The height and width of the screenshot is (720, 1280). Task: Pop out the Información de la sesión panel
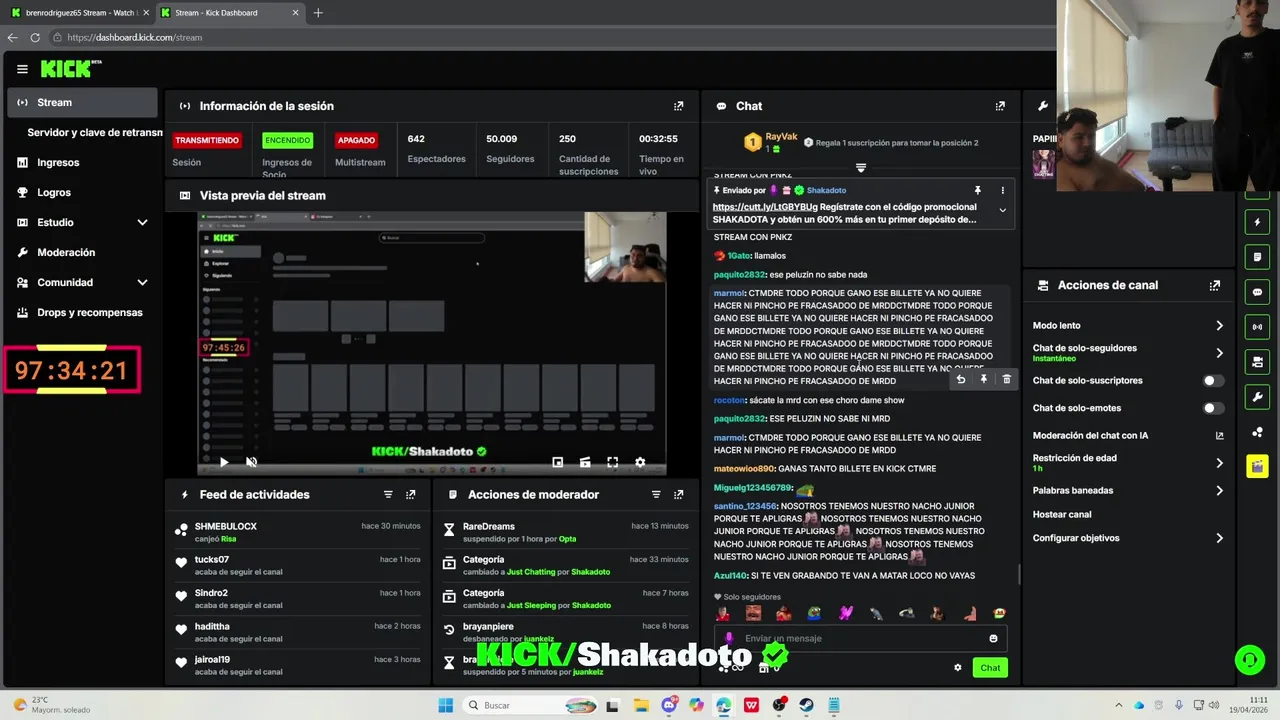[679, 106]
